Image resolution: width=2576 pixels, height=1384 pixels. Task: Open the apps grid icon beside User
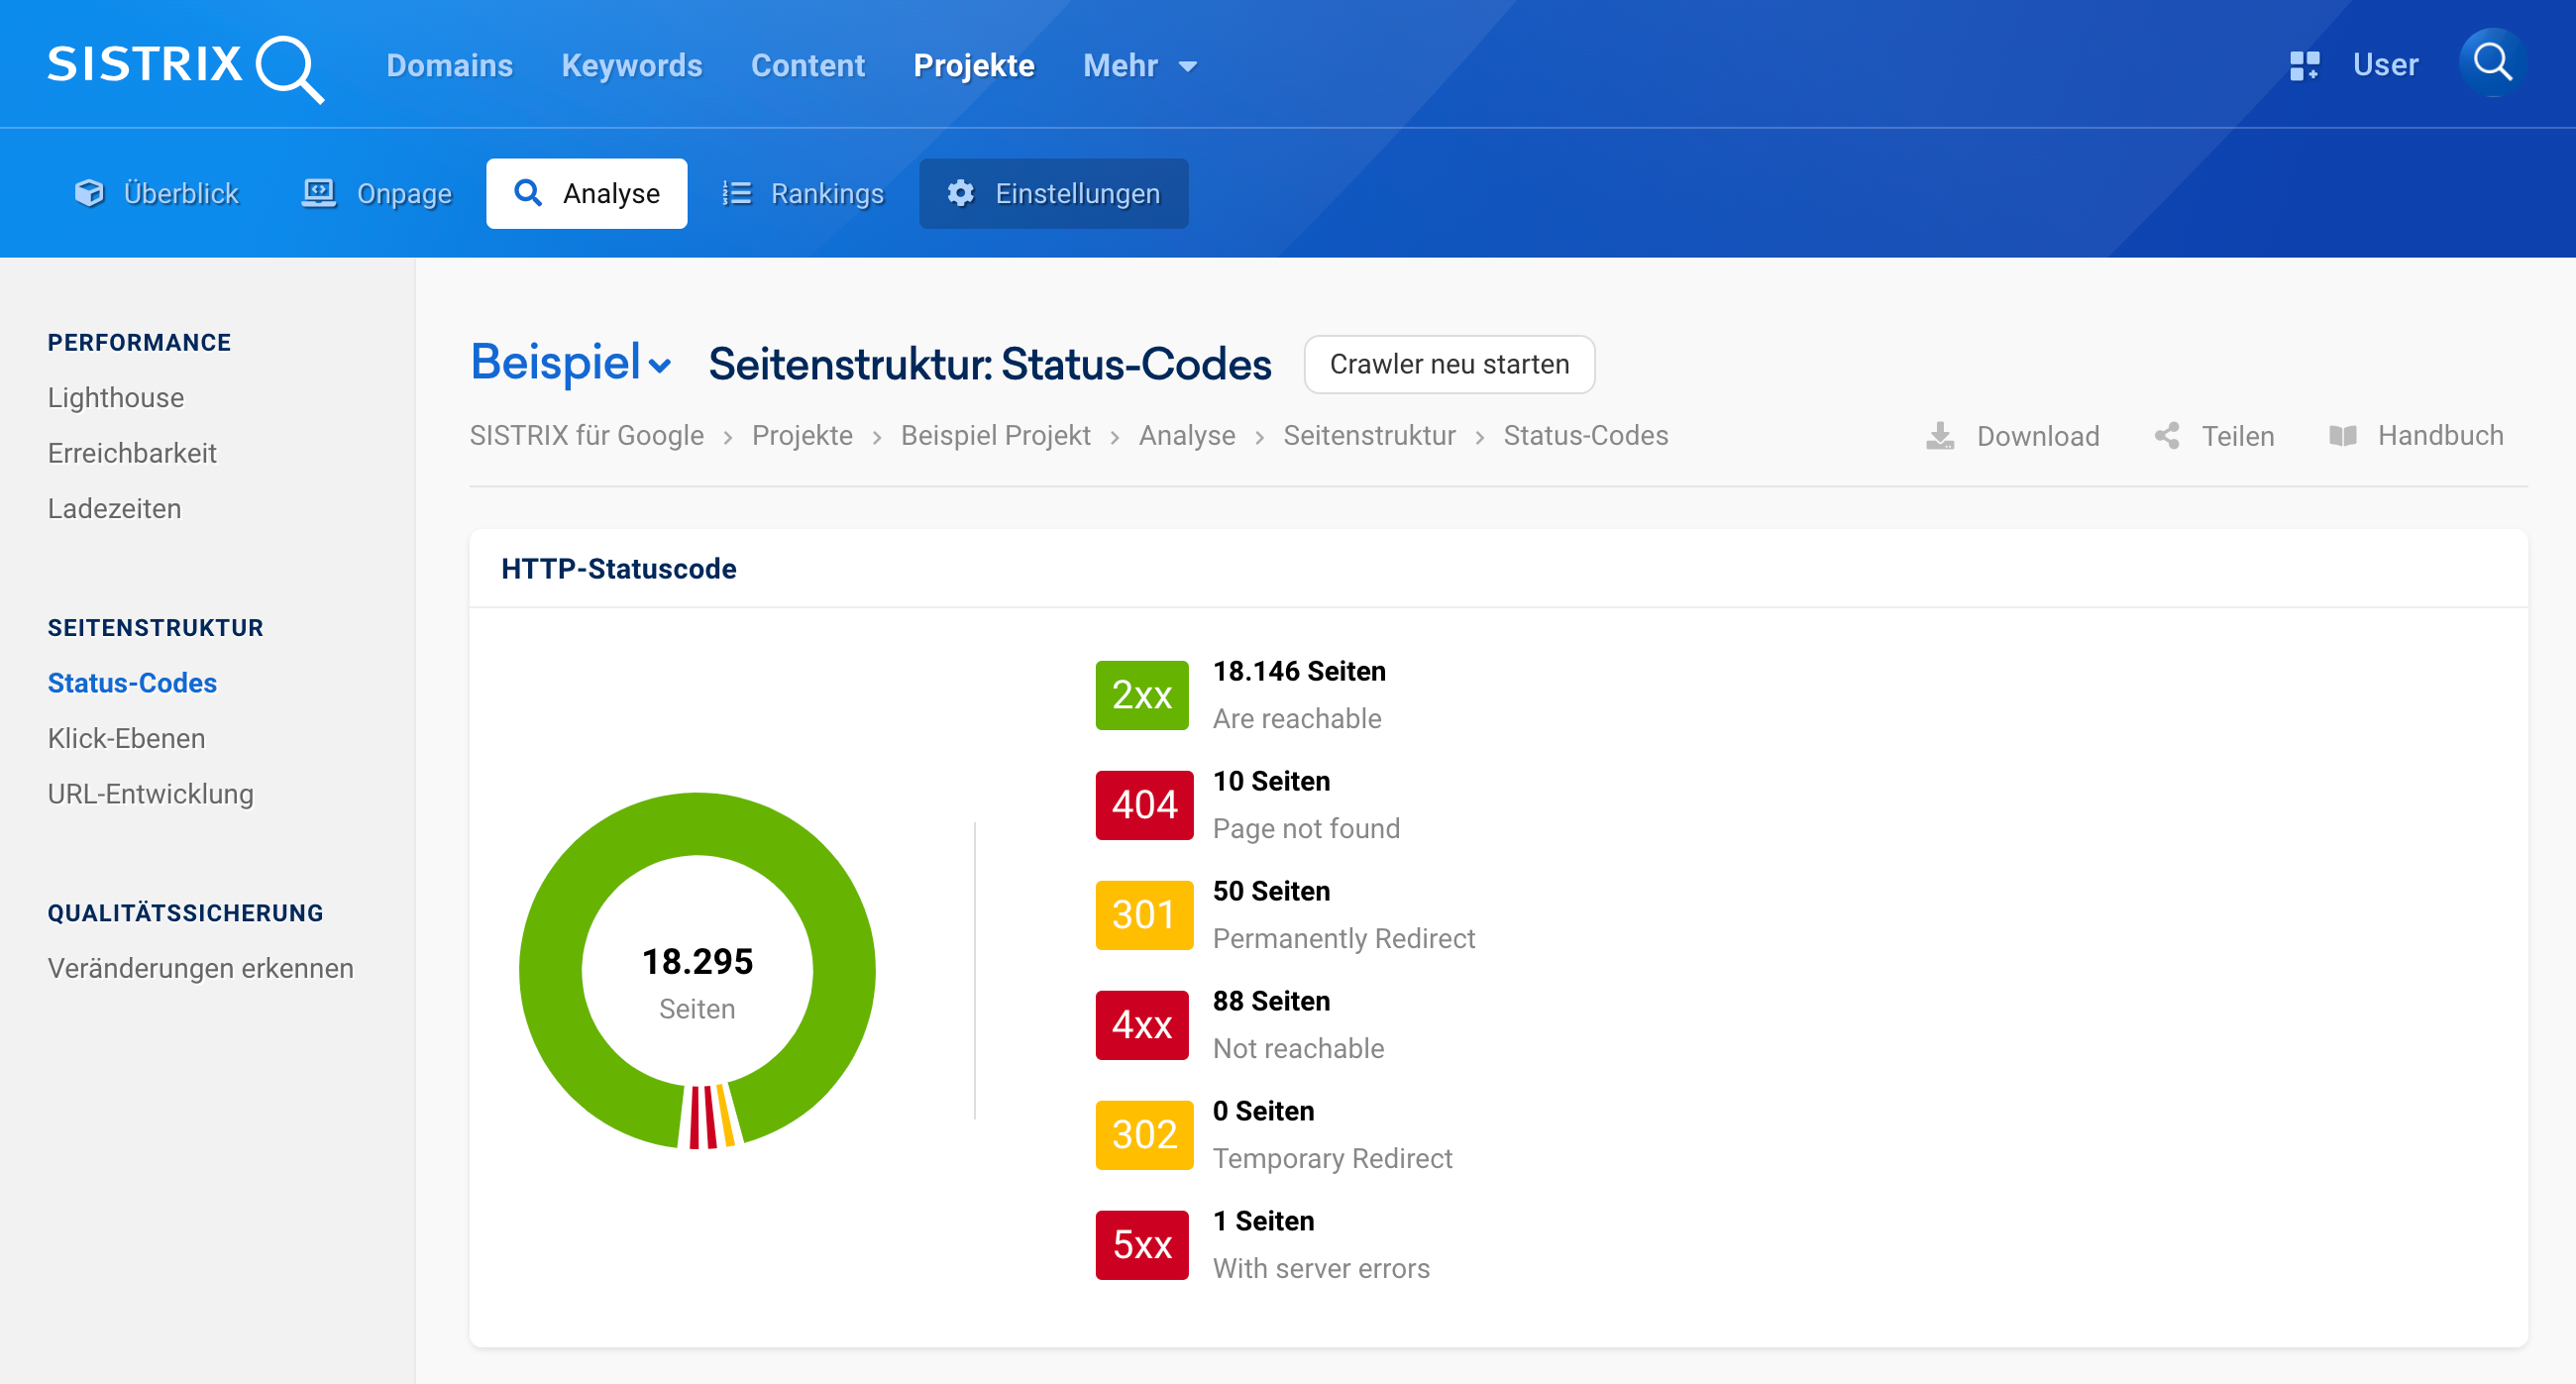(x=2304, y=66)
